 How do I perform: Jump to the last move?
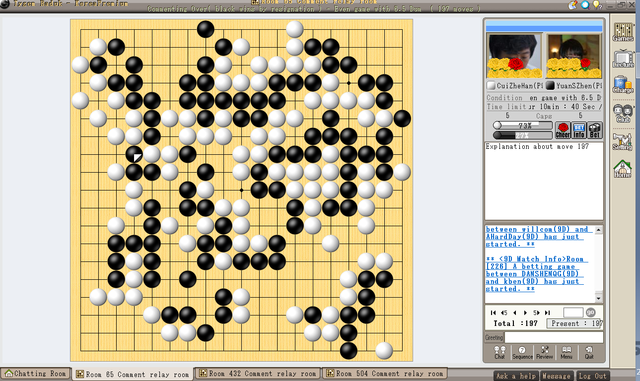coord(548,312)
